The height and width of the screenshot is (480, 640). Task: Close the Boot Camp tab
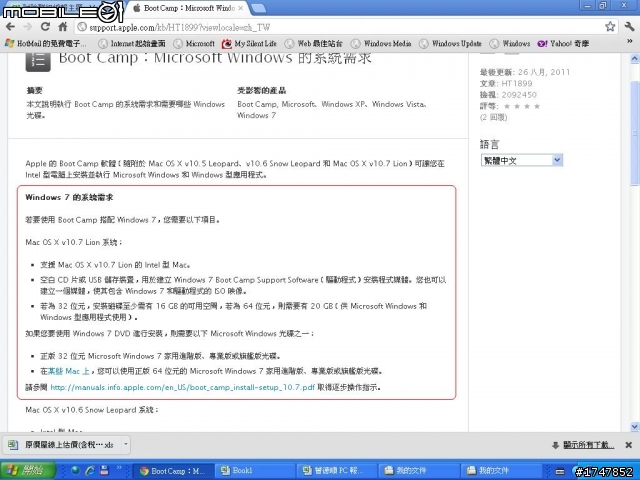240,8
